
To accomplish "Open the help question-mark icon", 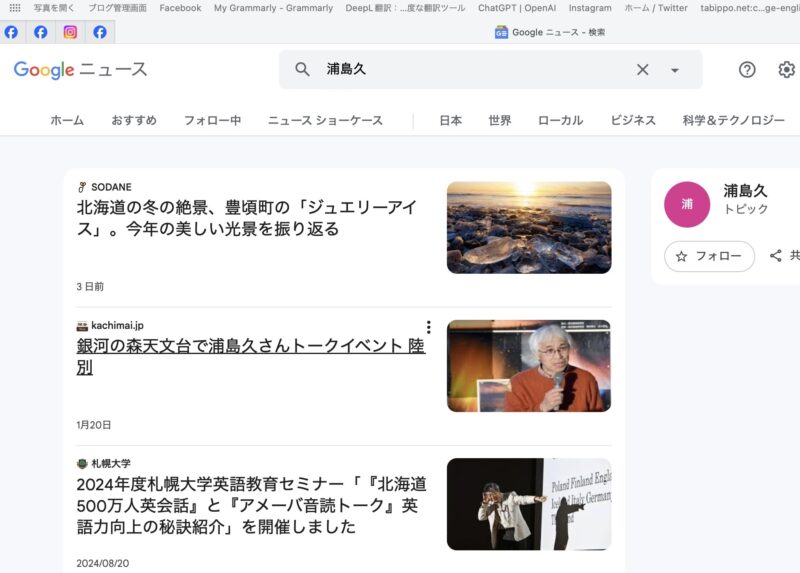I will [747, 69].
